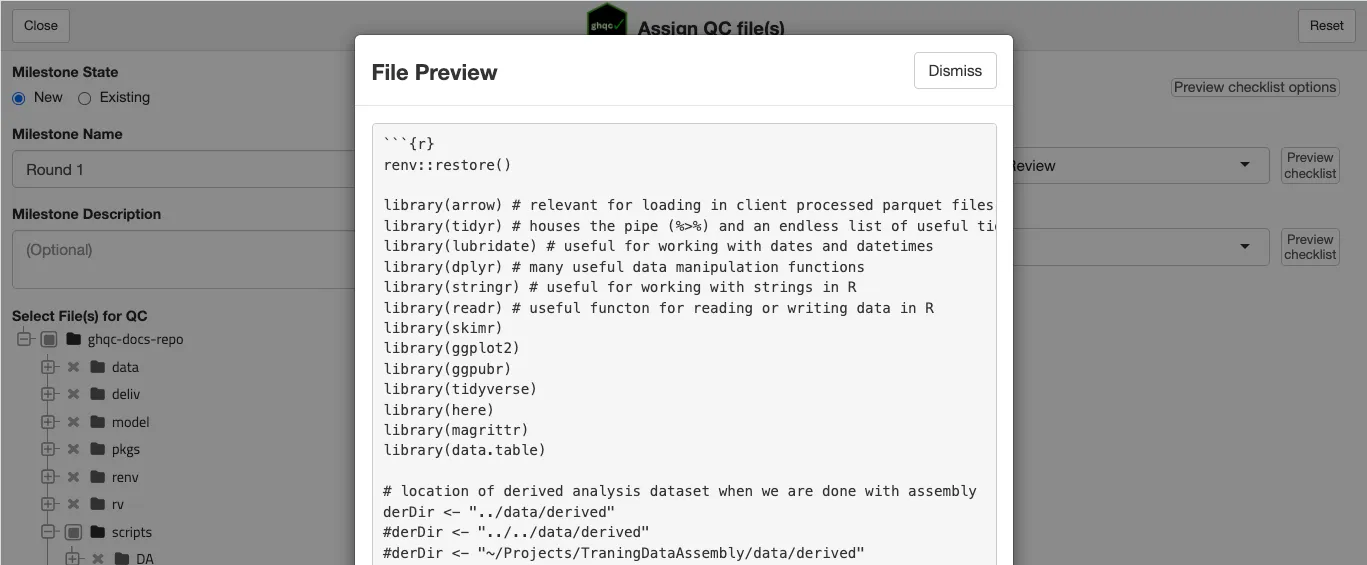Click the rv folder icon
The image size is (1367, 565).
tap(98, 504)
